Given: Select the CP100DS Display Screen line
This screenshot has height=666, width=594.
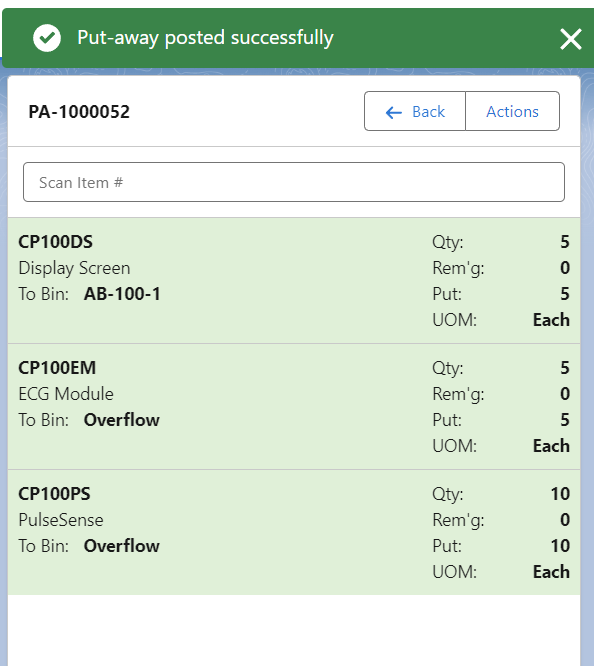Looking at the screenshot, I should tap(294, 280).
